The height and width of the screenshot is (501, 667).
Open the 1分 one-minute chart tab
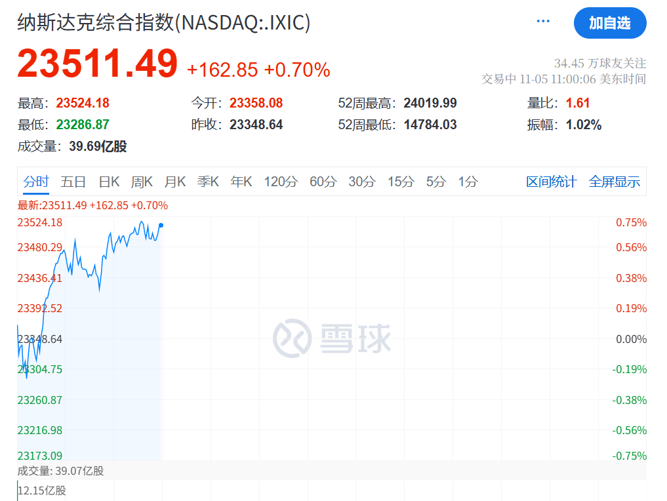tap(468, 181)
